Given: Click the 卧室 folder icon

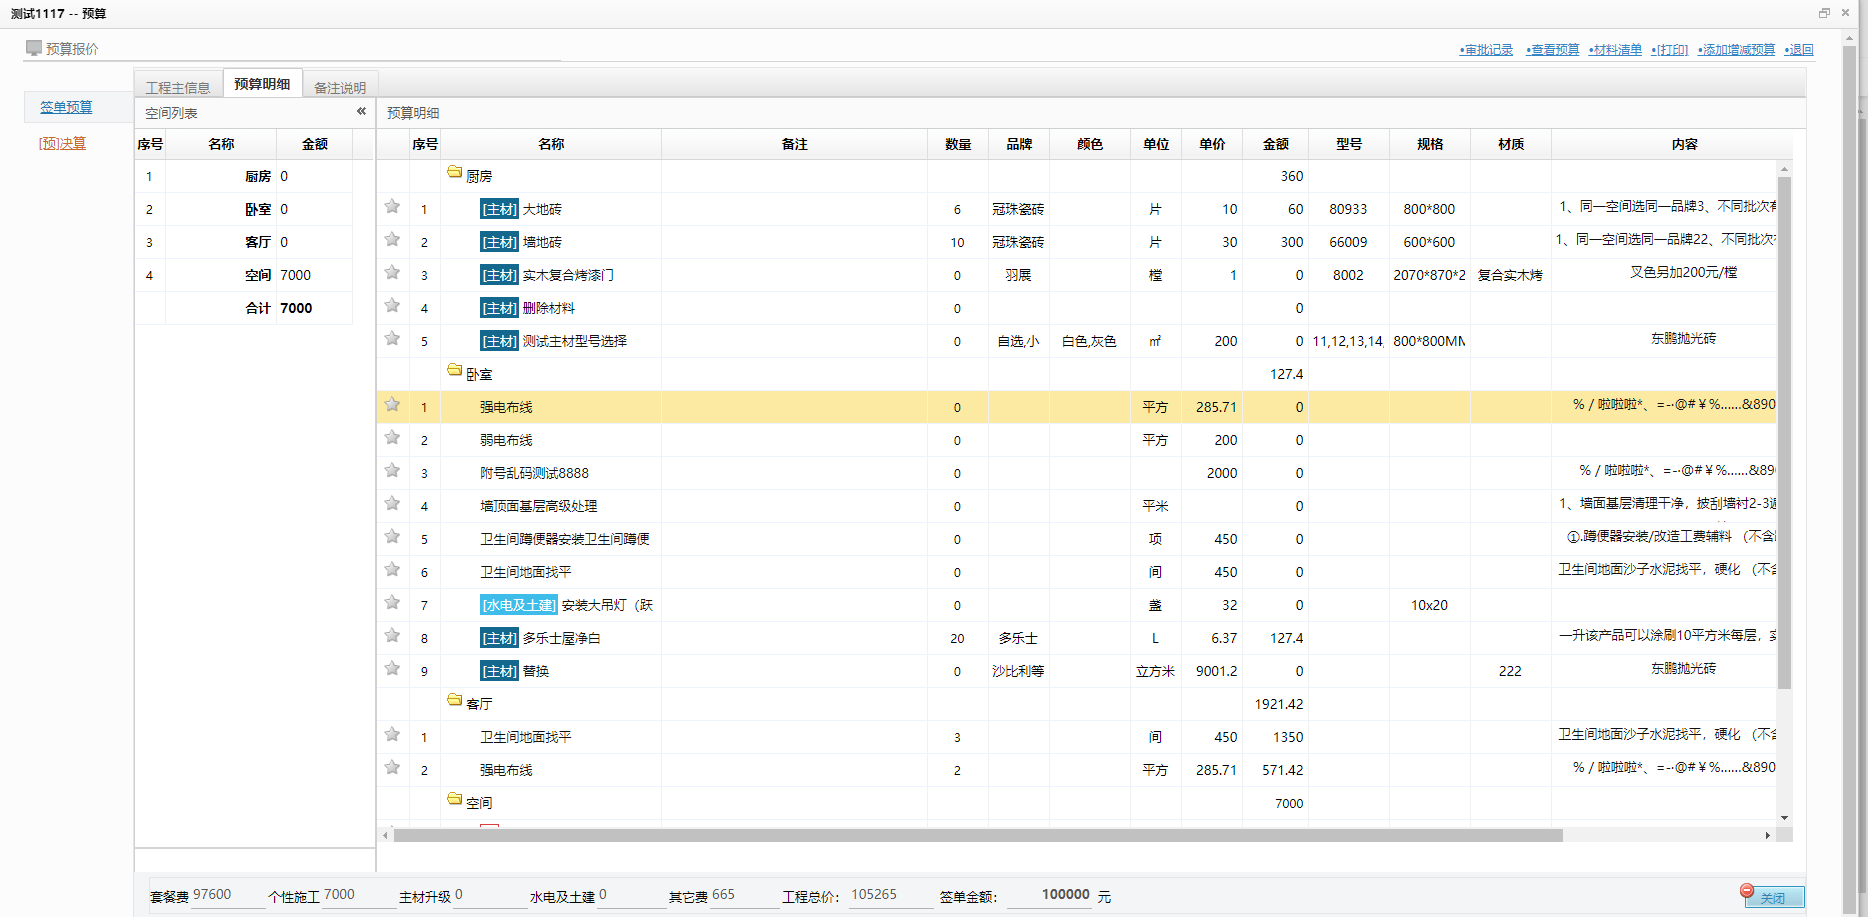Looking at the screenshot, I should pyautogui.click(x=455, y=371).
